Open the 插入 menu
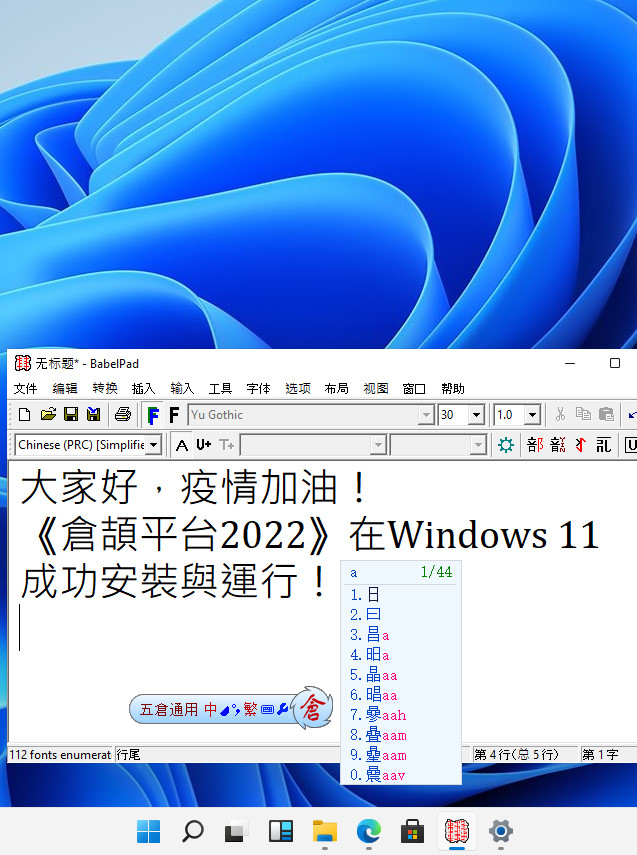 click(x=143, y=388)
